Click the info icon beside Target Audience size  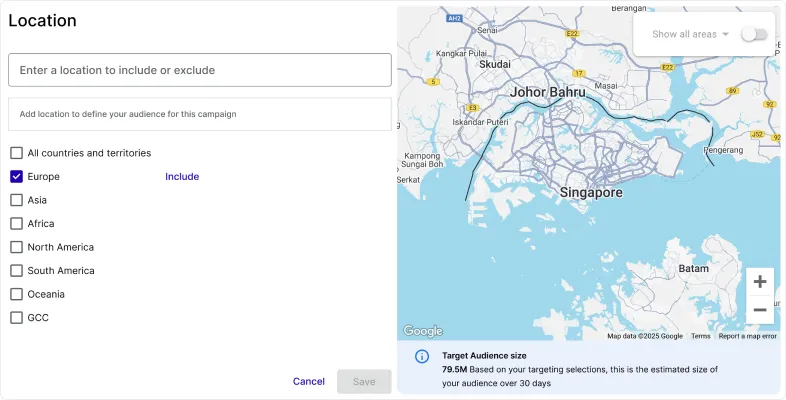click(x=422, y=356)
